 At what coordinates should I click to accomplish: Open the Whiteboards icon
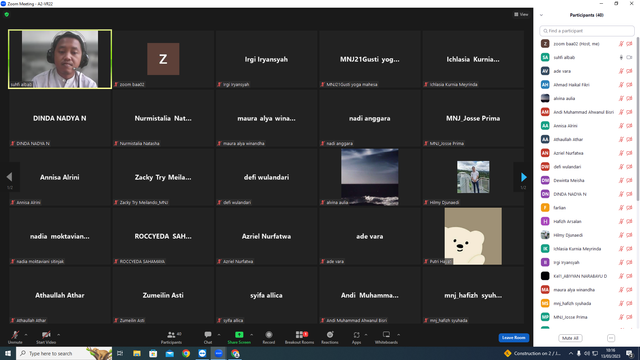386,335
